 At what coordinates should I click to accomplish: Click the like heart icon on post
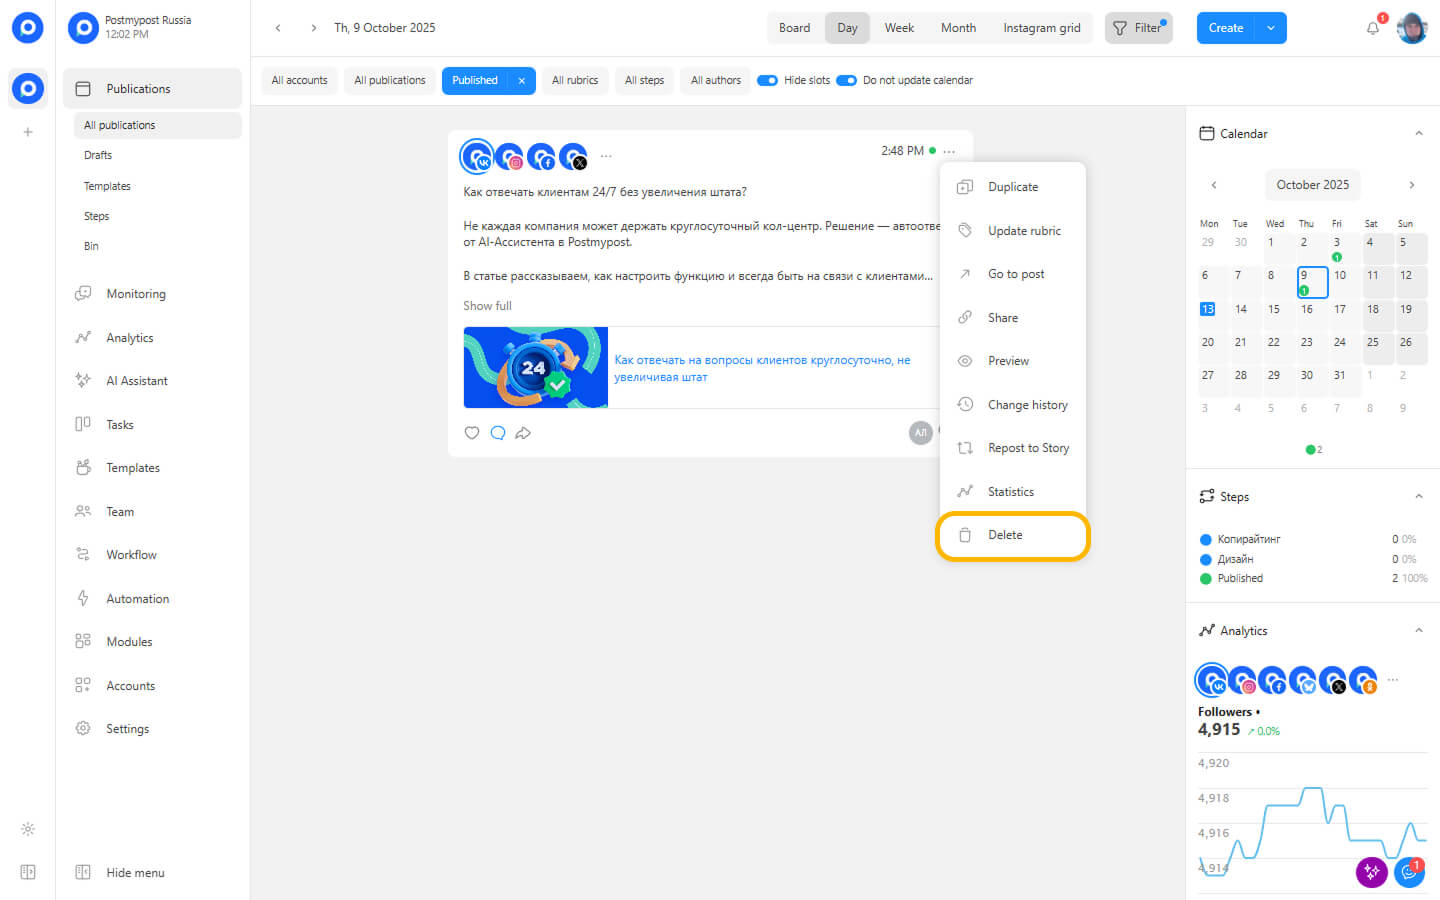pos(472,433)
